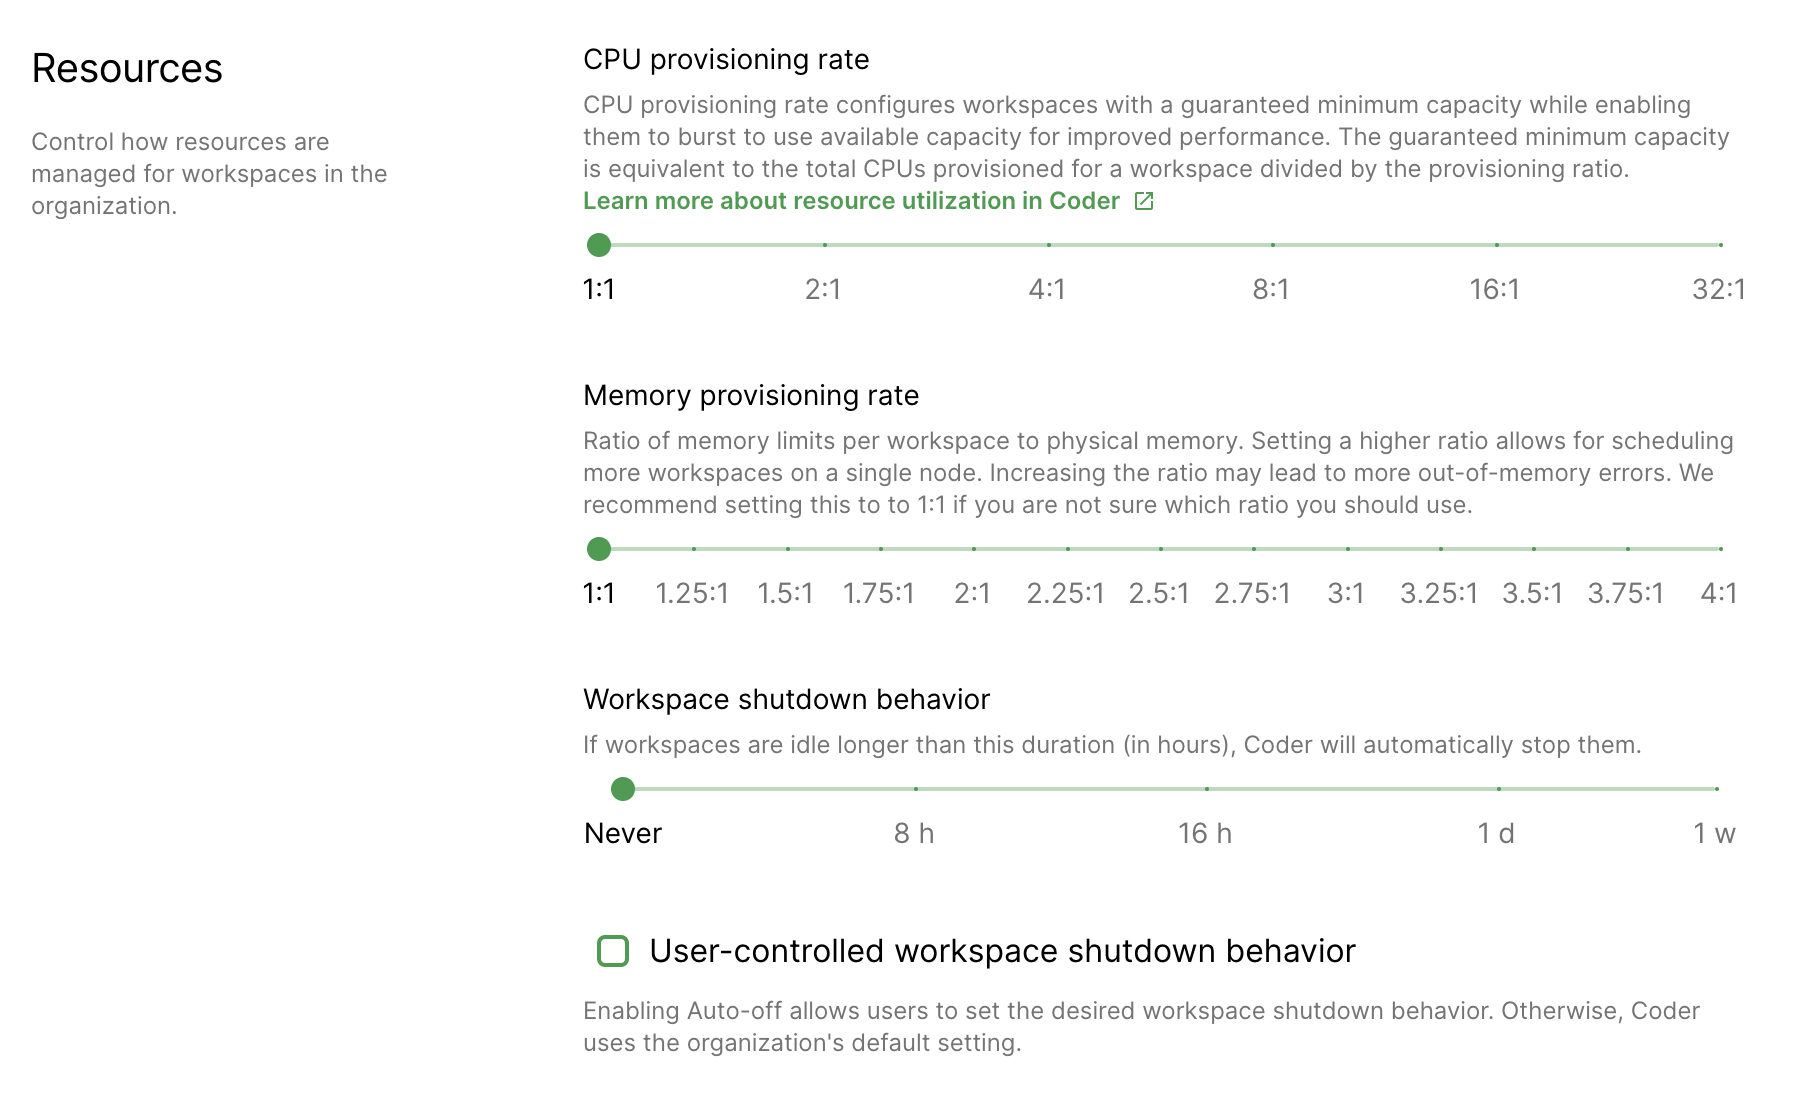Viewport: 1806px width, 1112px height.
Task: Click the external-link icon beside the Learn more link
Action: point(1143,201)
